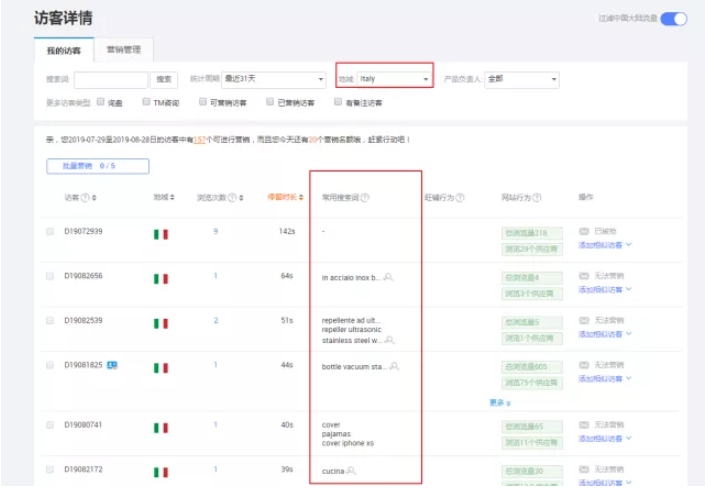Image resolution: width=705 pixels, height=489 pixels.
Task: Click into the 搜索词 input field
Action: pyautogui.click(x=110, y=79)
